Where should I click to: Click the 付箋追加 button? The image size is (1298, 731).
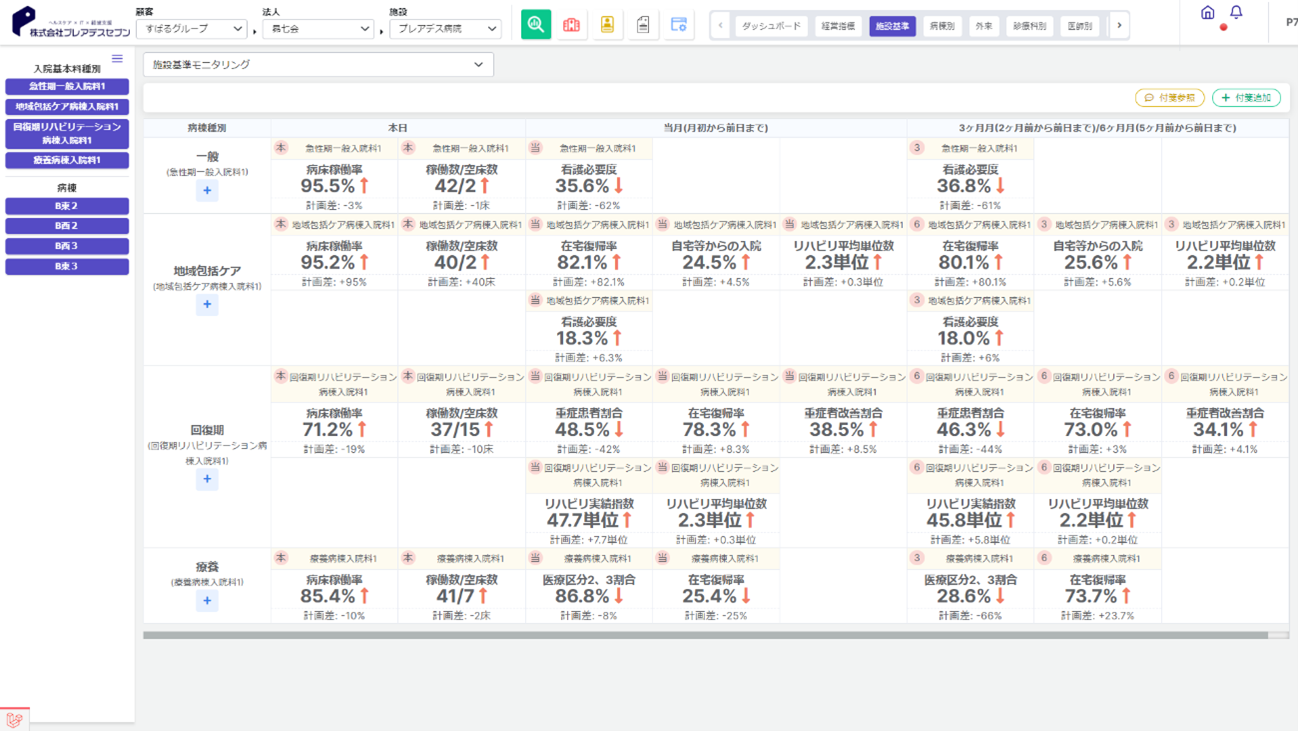tap(1246, 98)
